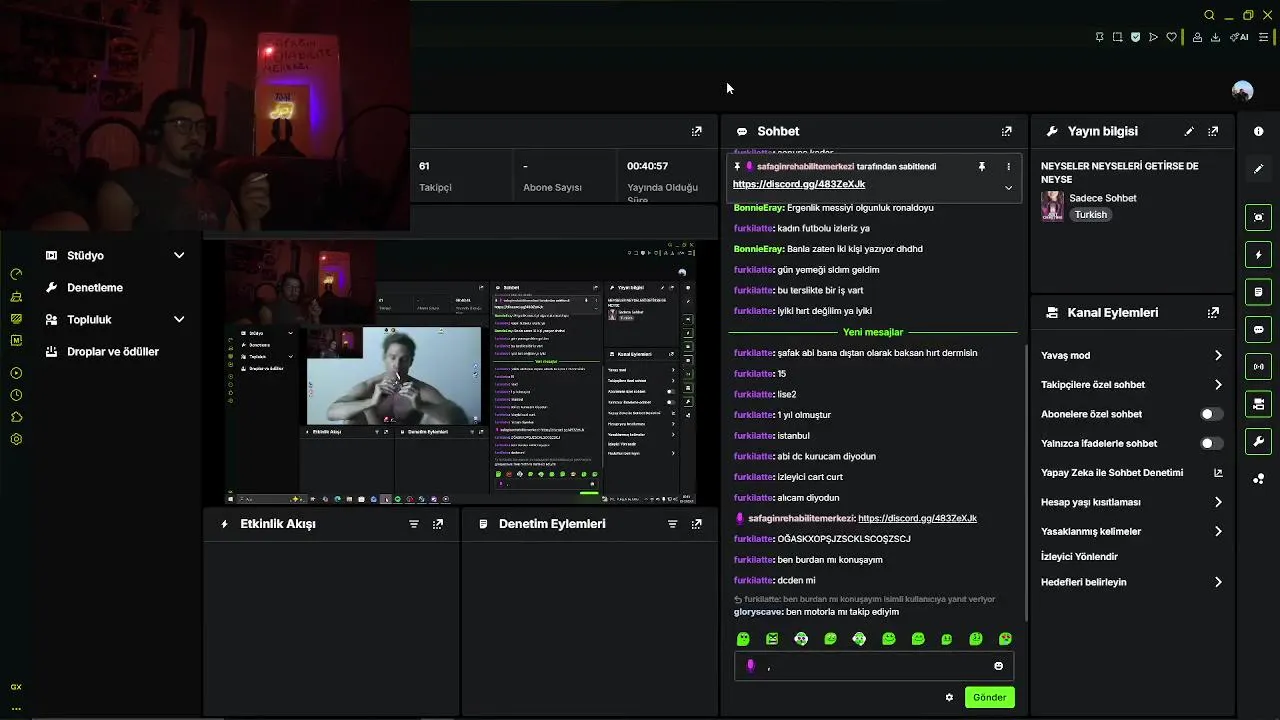Image resolution: width=1280 pixels, height=720 pixels.
Task: Open Droplar ve ödüller page
Action: [113, 351]
